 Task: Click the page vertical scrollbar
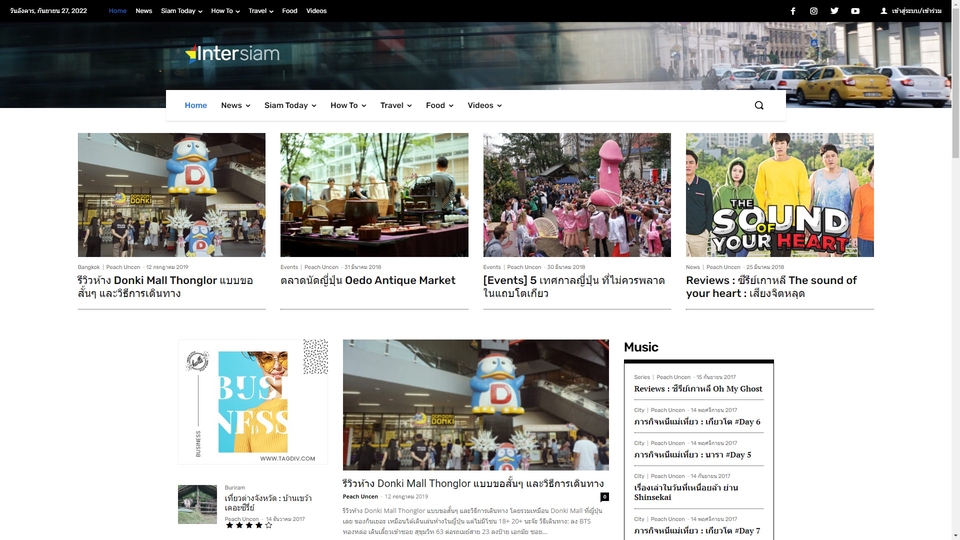click(956, 270)
